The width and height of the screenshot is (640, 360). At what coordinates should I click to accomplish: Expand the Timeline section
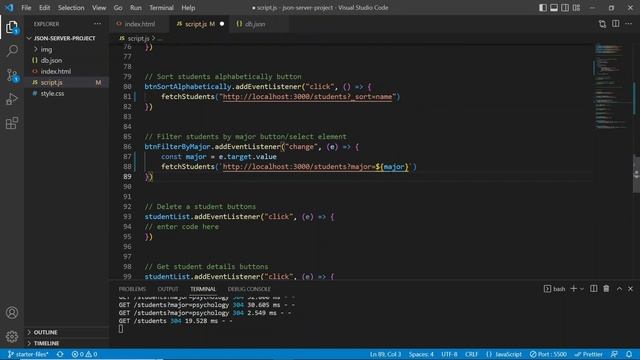coord(46,343)
